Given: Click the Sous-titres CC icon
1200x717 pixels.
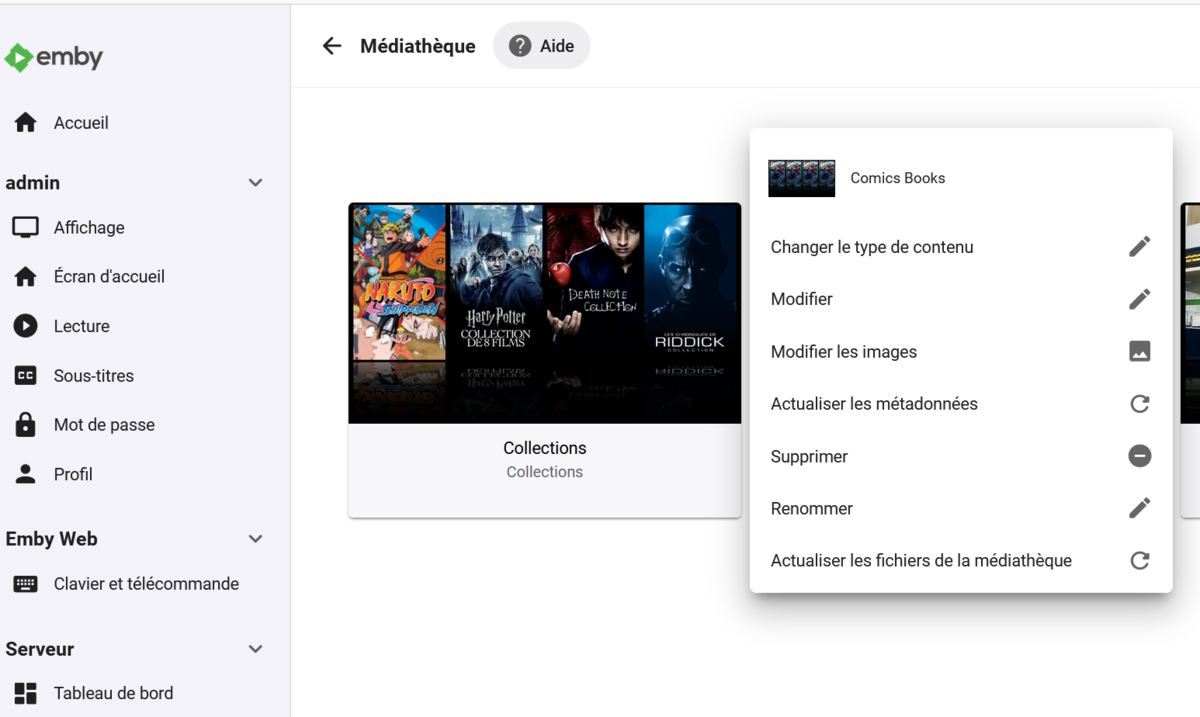Looking at the screenshot, I should pos(26,376).
